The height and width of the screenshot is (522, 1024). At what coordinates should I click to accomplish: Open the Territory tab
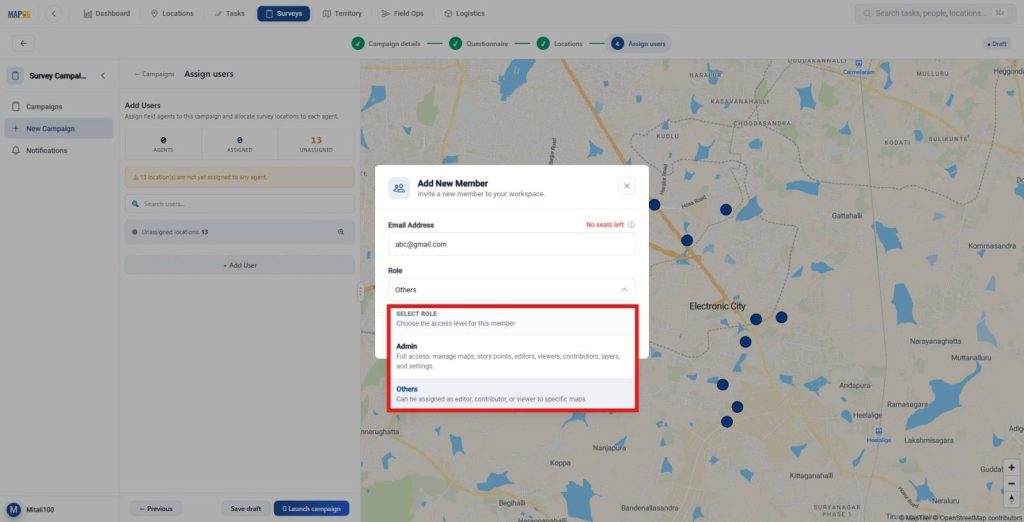point(342,13)
